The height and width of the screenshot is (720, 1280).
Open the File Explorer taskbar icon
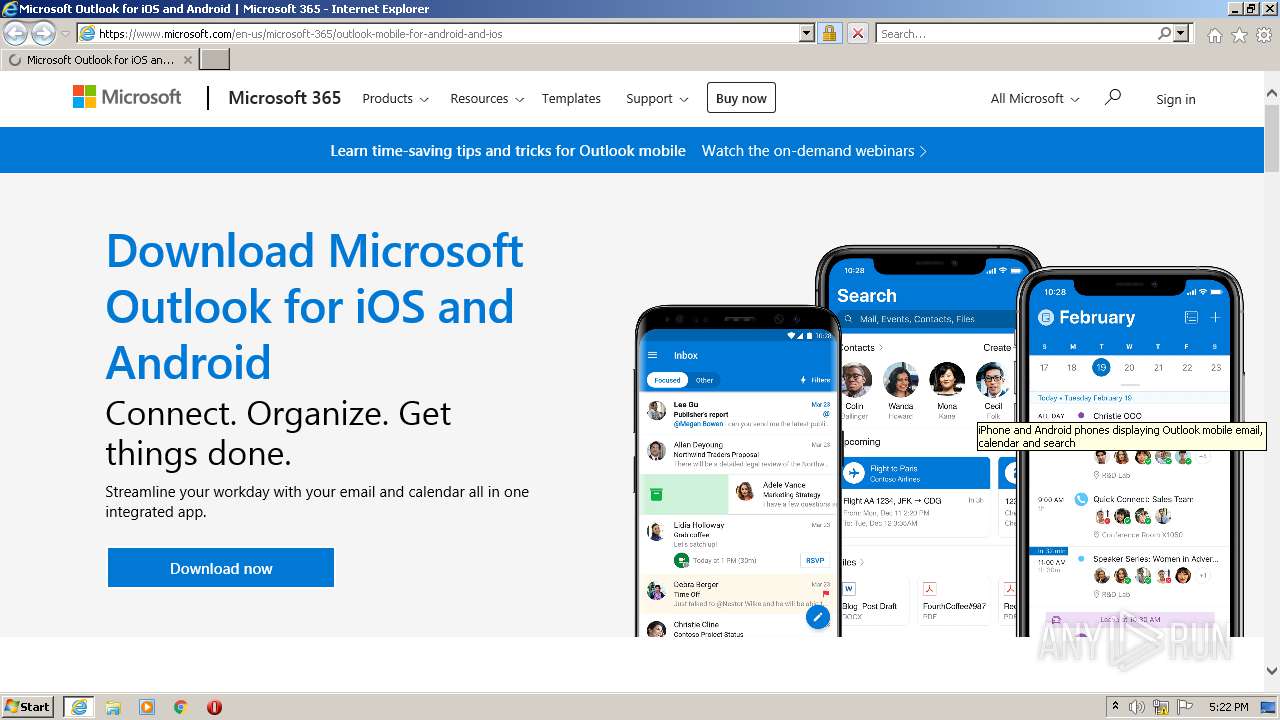coord(113,707)
